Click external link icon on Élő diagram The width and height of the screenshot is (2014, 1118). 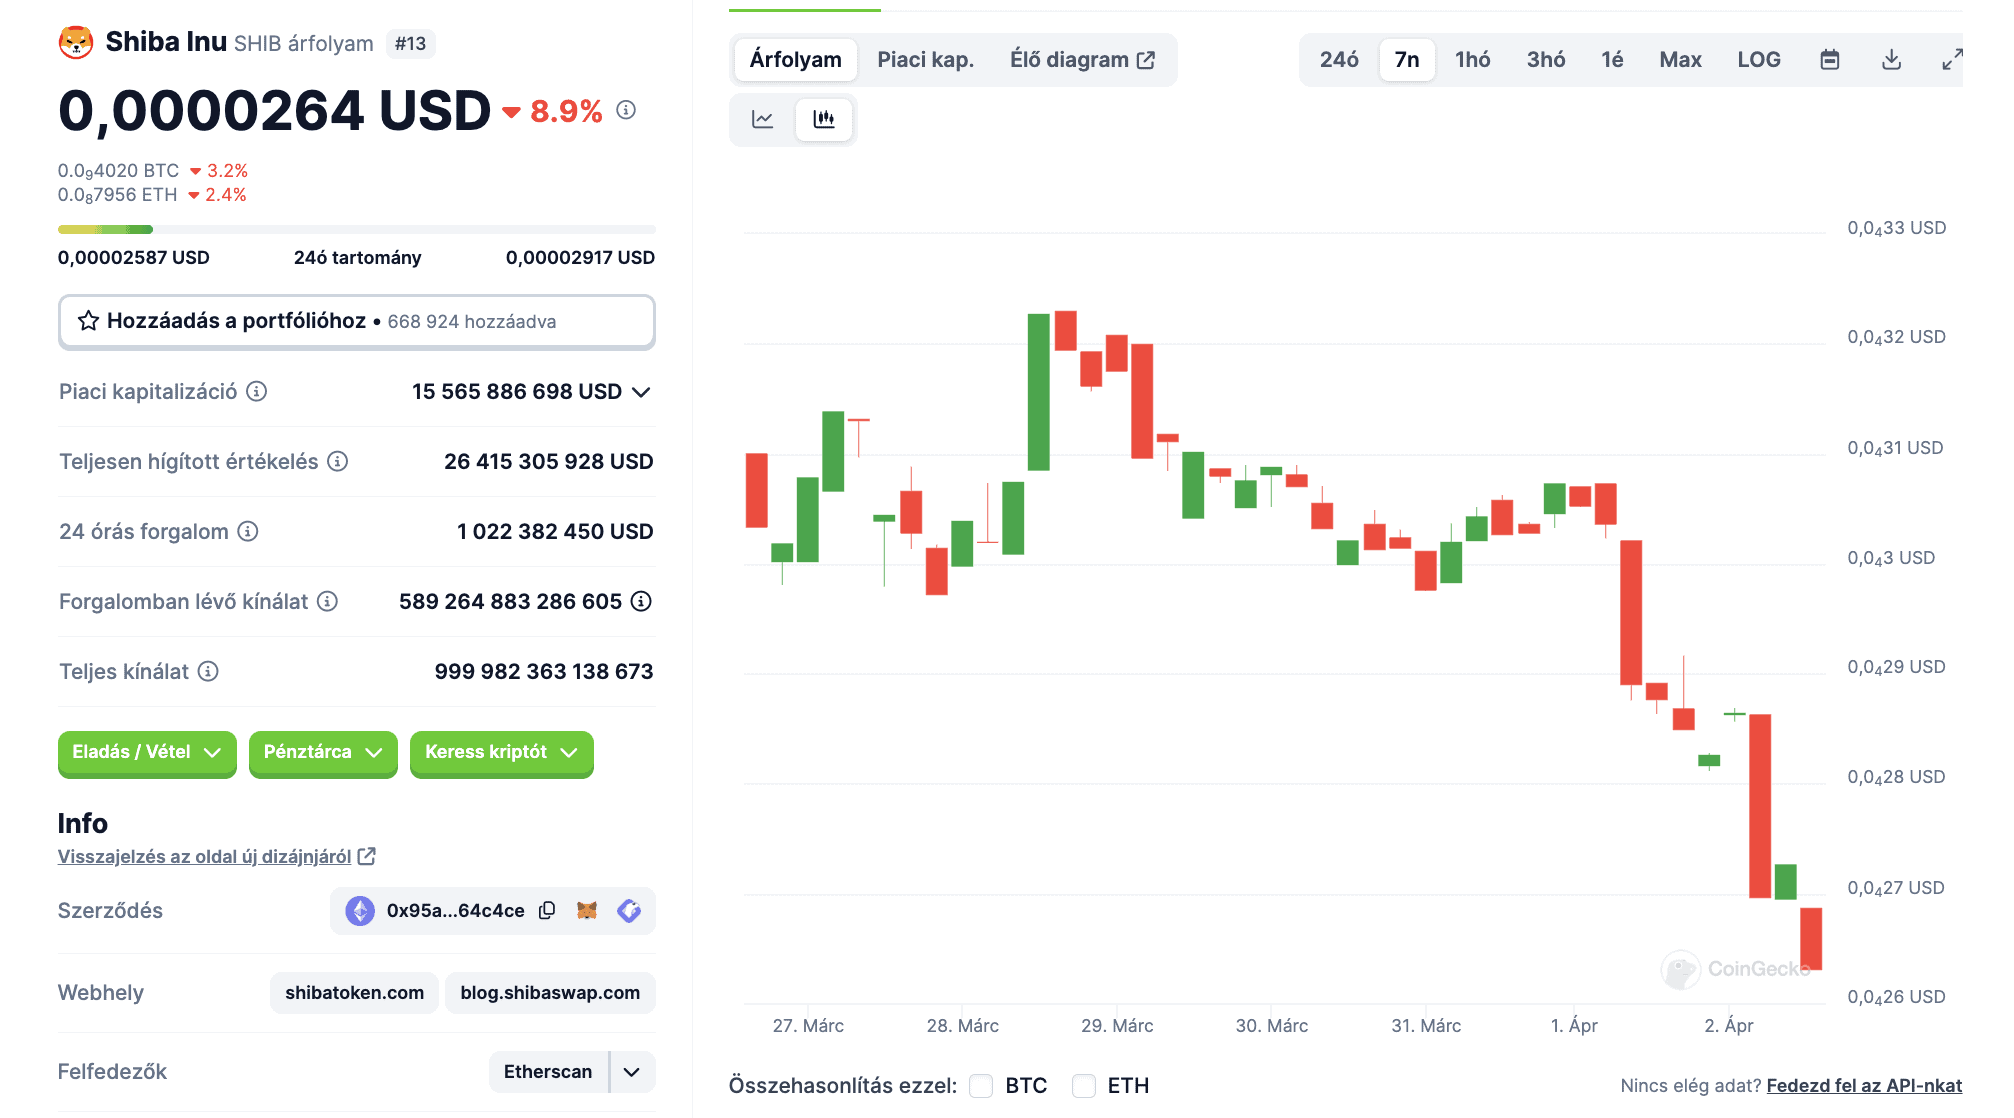pos(1146,60)
